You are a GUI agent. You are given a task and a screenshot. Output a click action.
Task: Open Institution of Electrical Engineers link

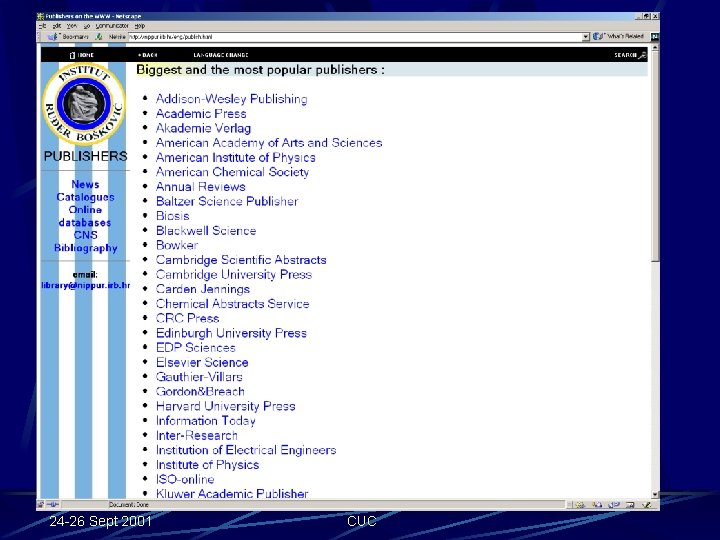(246, 450)
